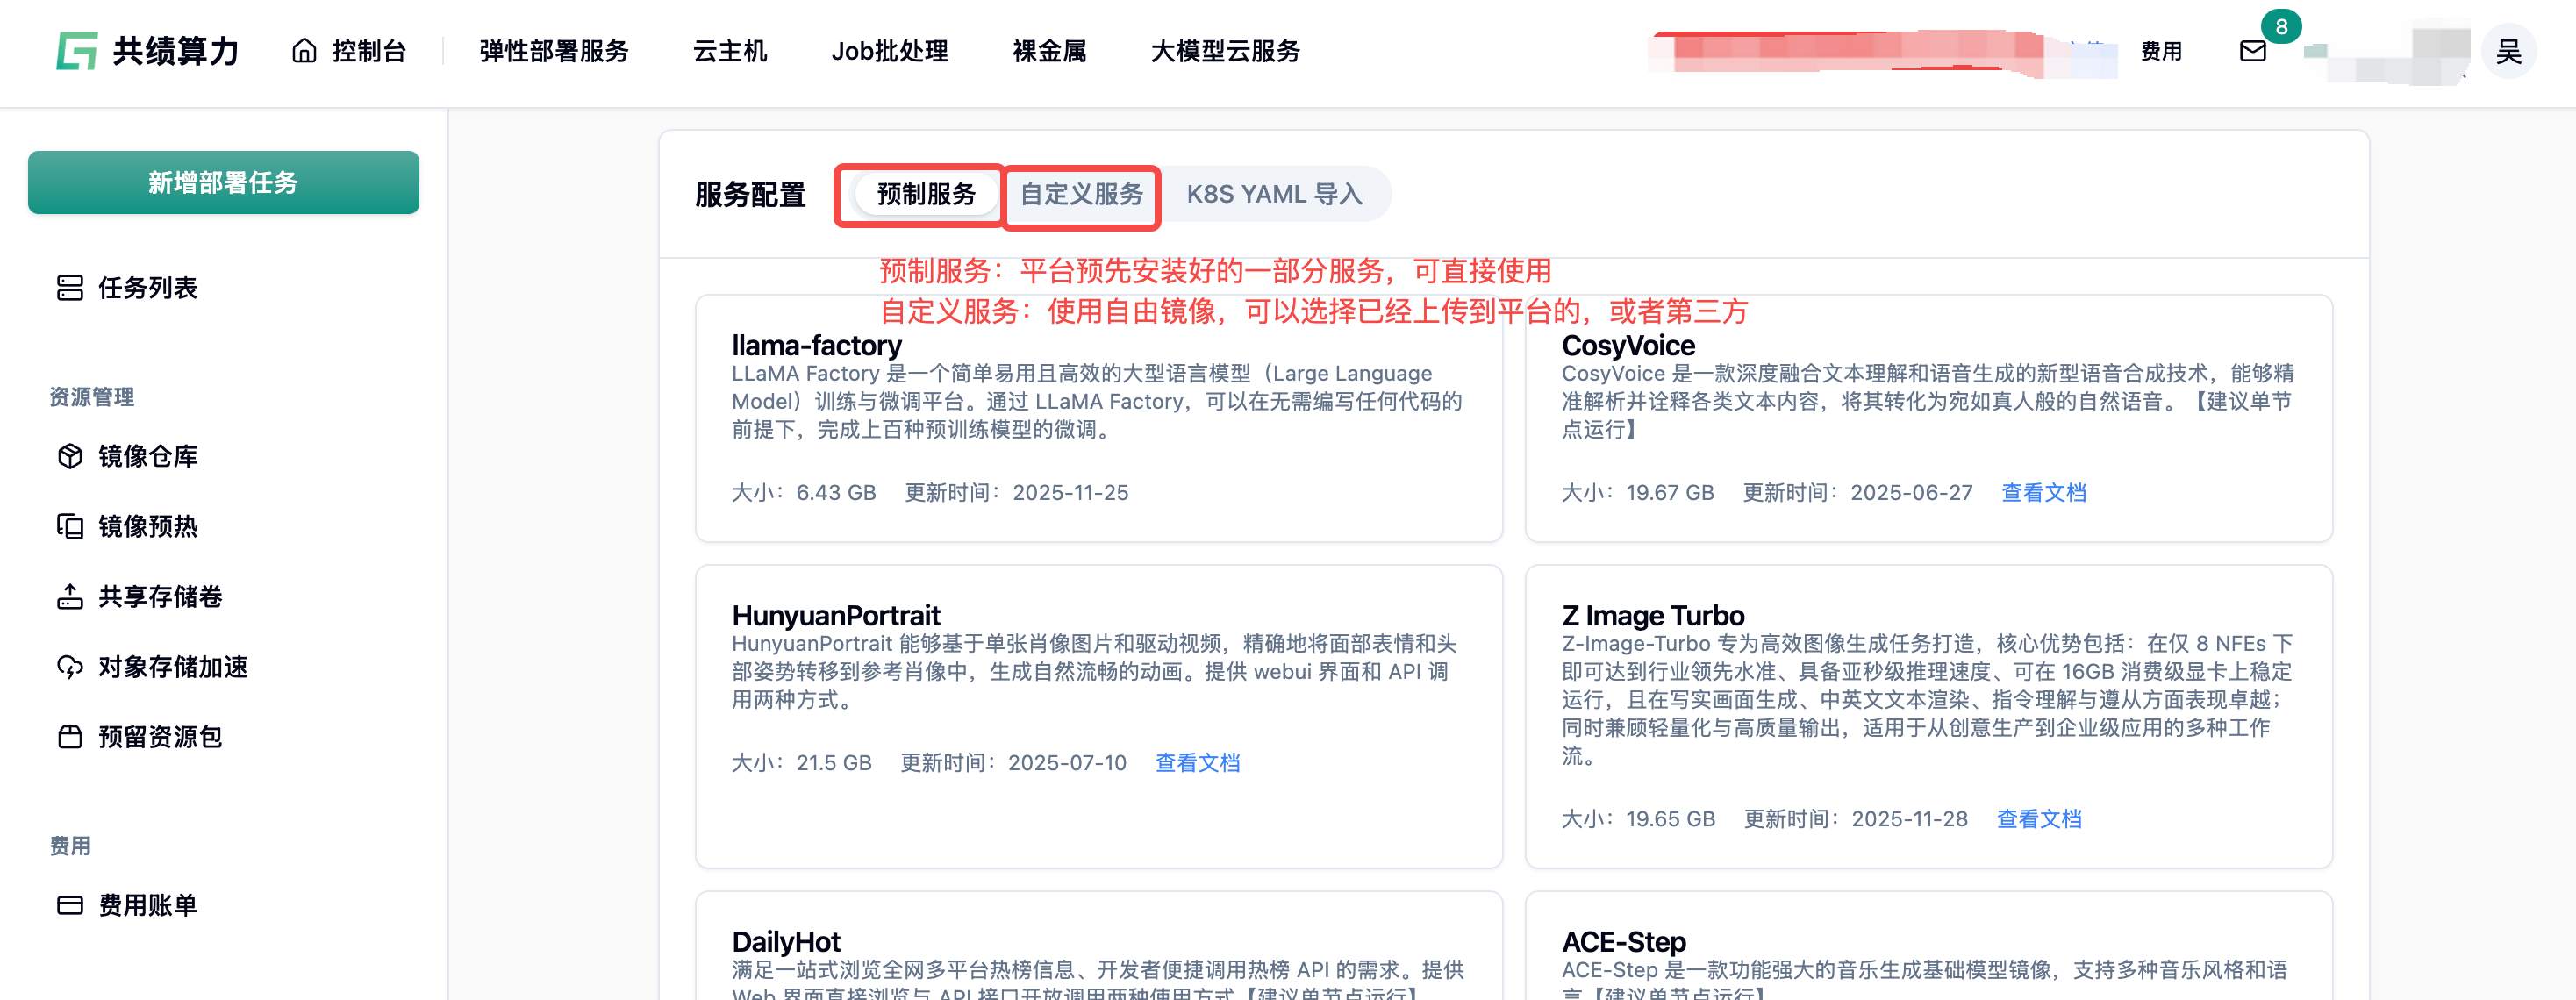Open 查看文档 link for CosyVoice
Screen dimensions: 2576x1000
point(2043,492)
